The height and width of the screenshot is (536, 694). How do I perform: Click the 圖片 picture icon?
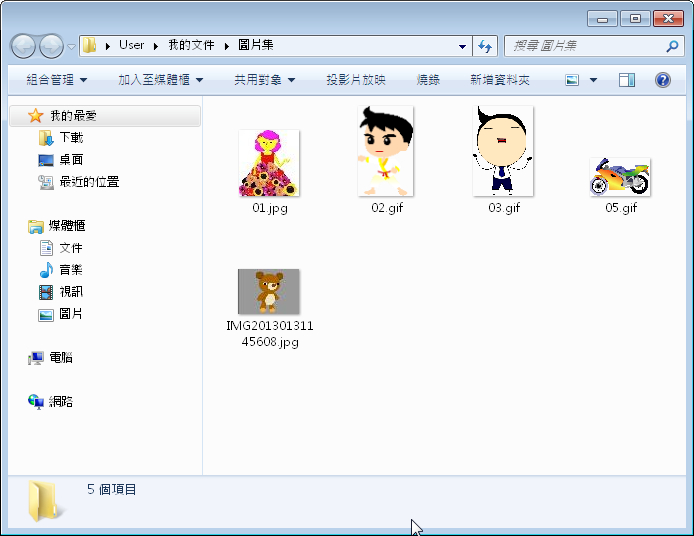pos(46,315)
